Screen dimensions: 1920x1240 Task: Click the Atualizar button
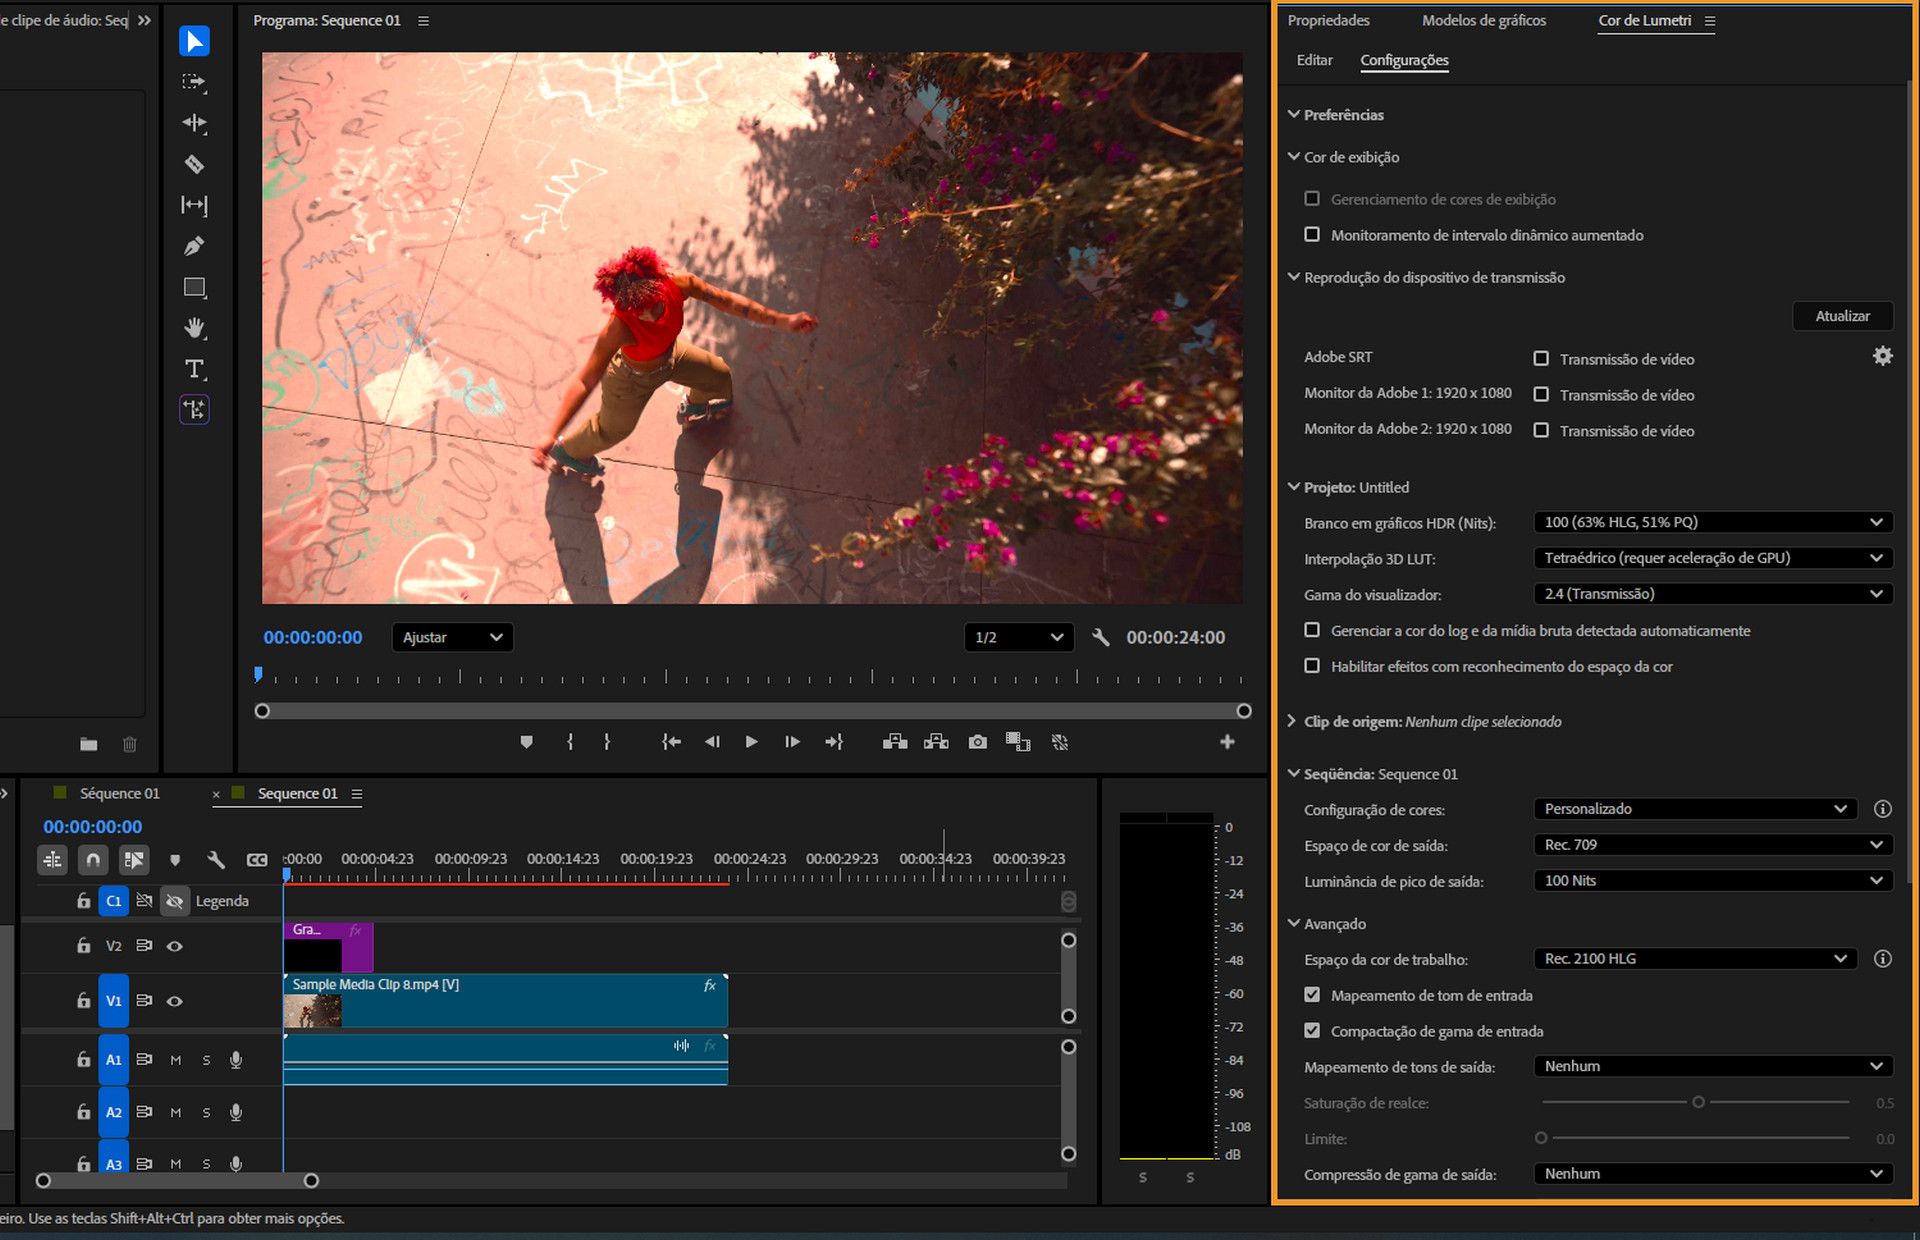(x=1842, y=315)
